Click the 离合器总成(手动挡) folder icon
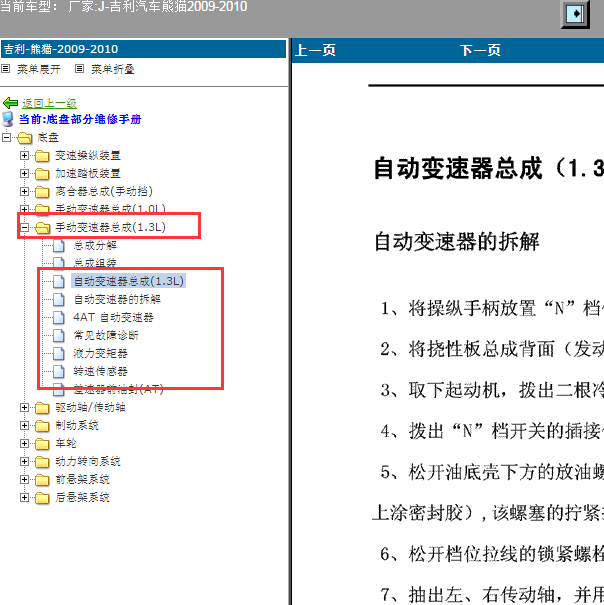The image size is (604, 605). tap(42, 192)
